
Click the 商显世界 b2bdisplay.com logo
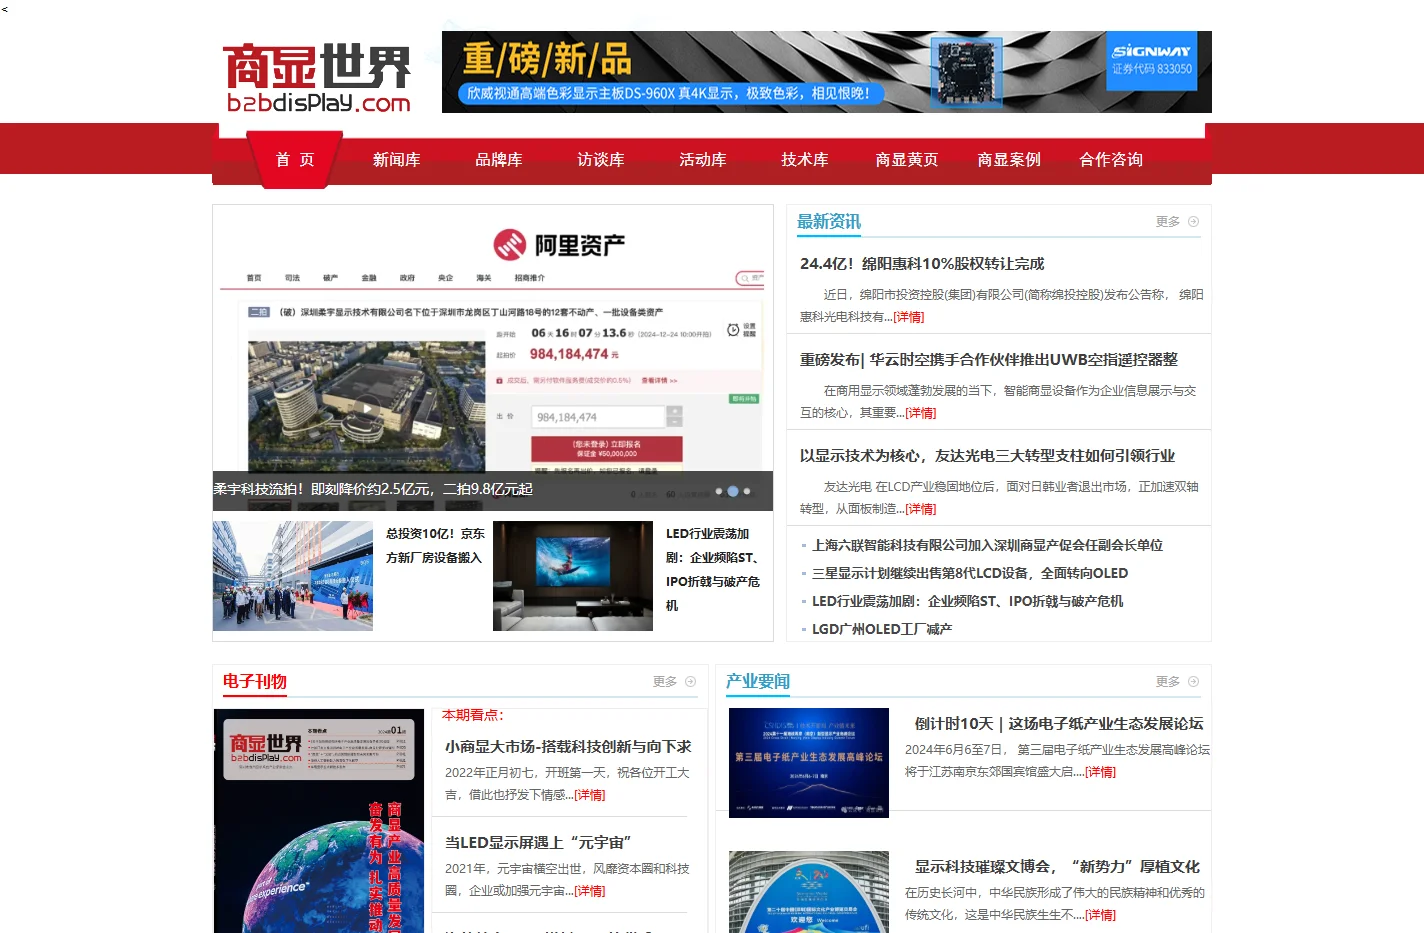[317, 78]
